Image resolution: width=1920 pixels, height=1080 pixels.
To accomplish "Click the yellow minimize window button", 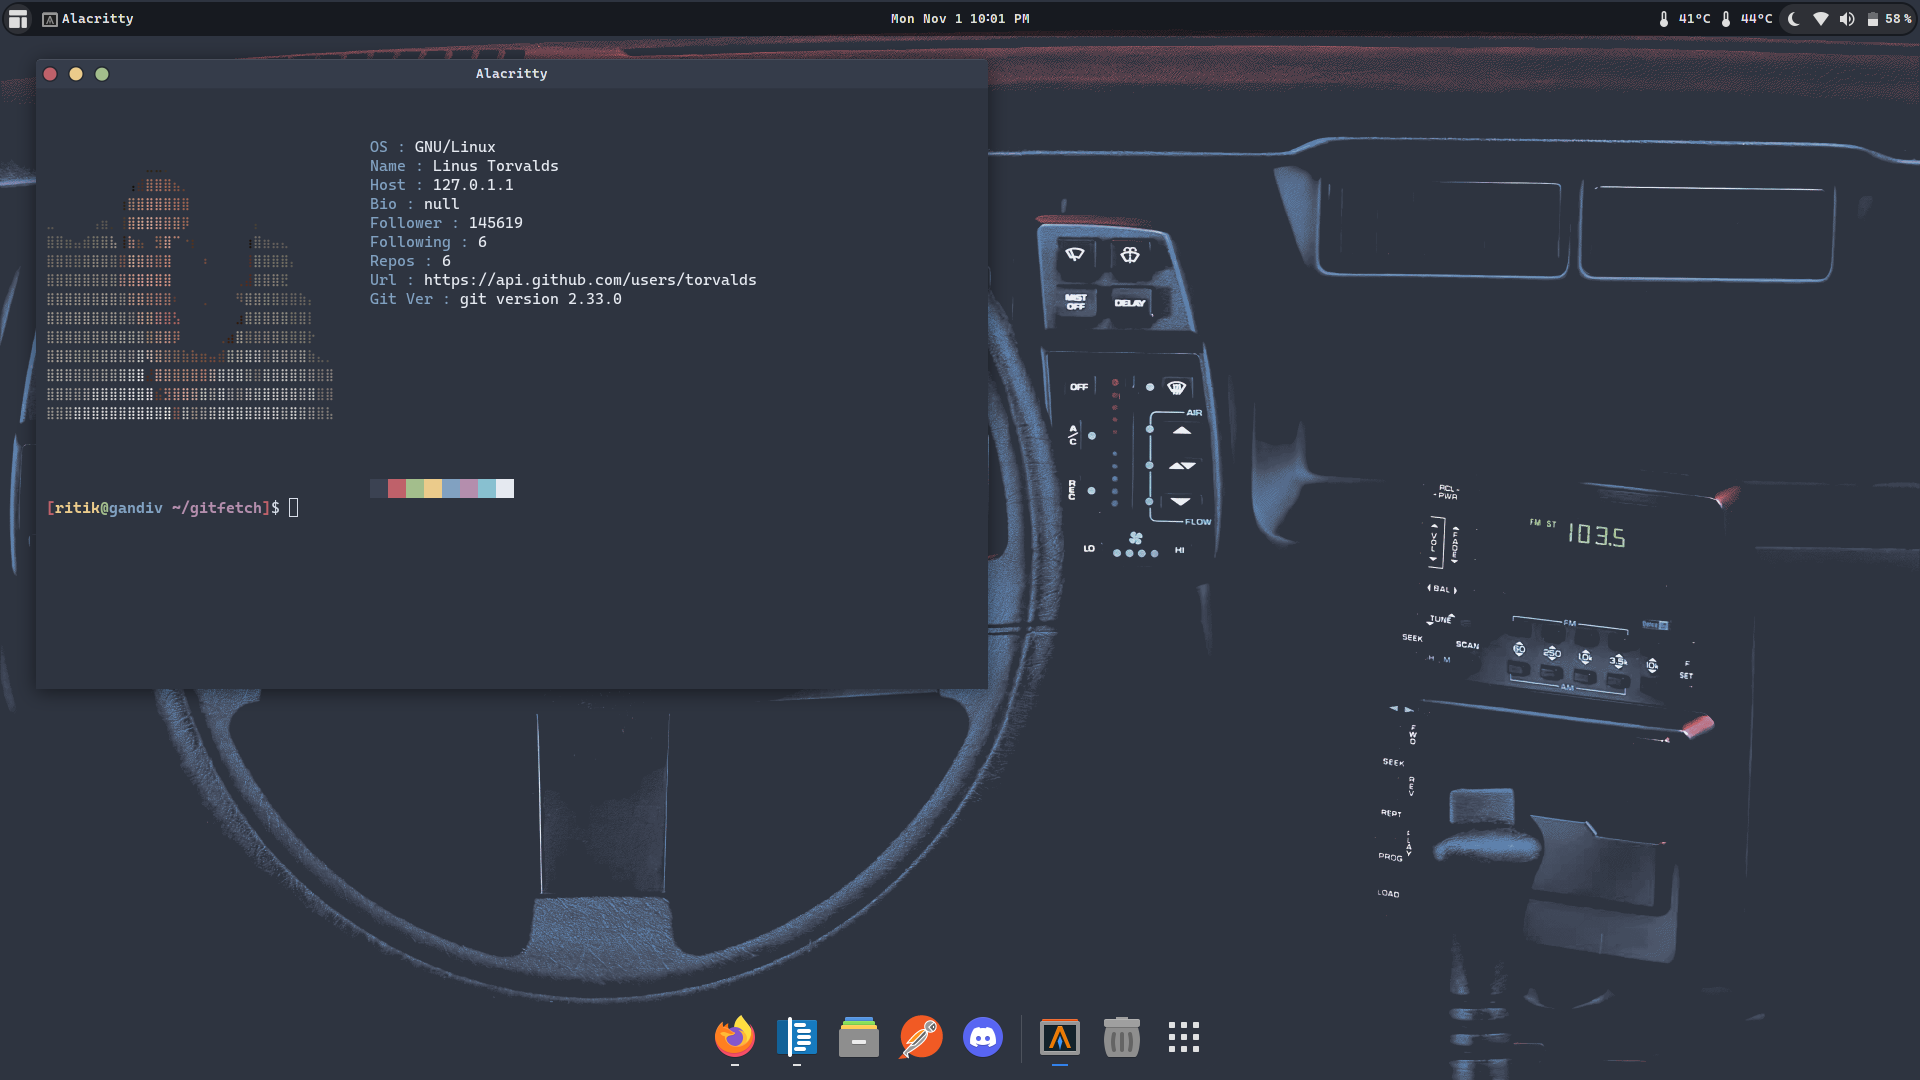I will point(76,74).
